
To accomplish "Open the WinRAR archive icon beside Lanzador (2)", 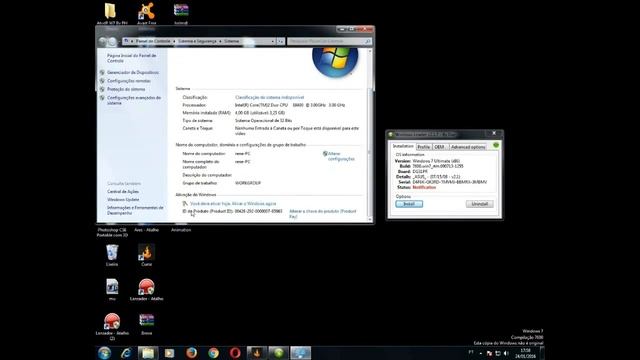I will point(147,324).
